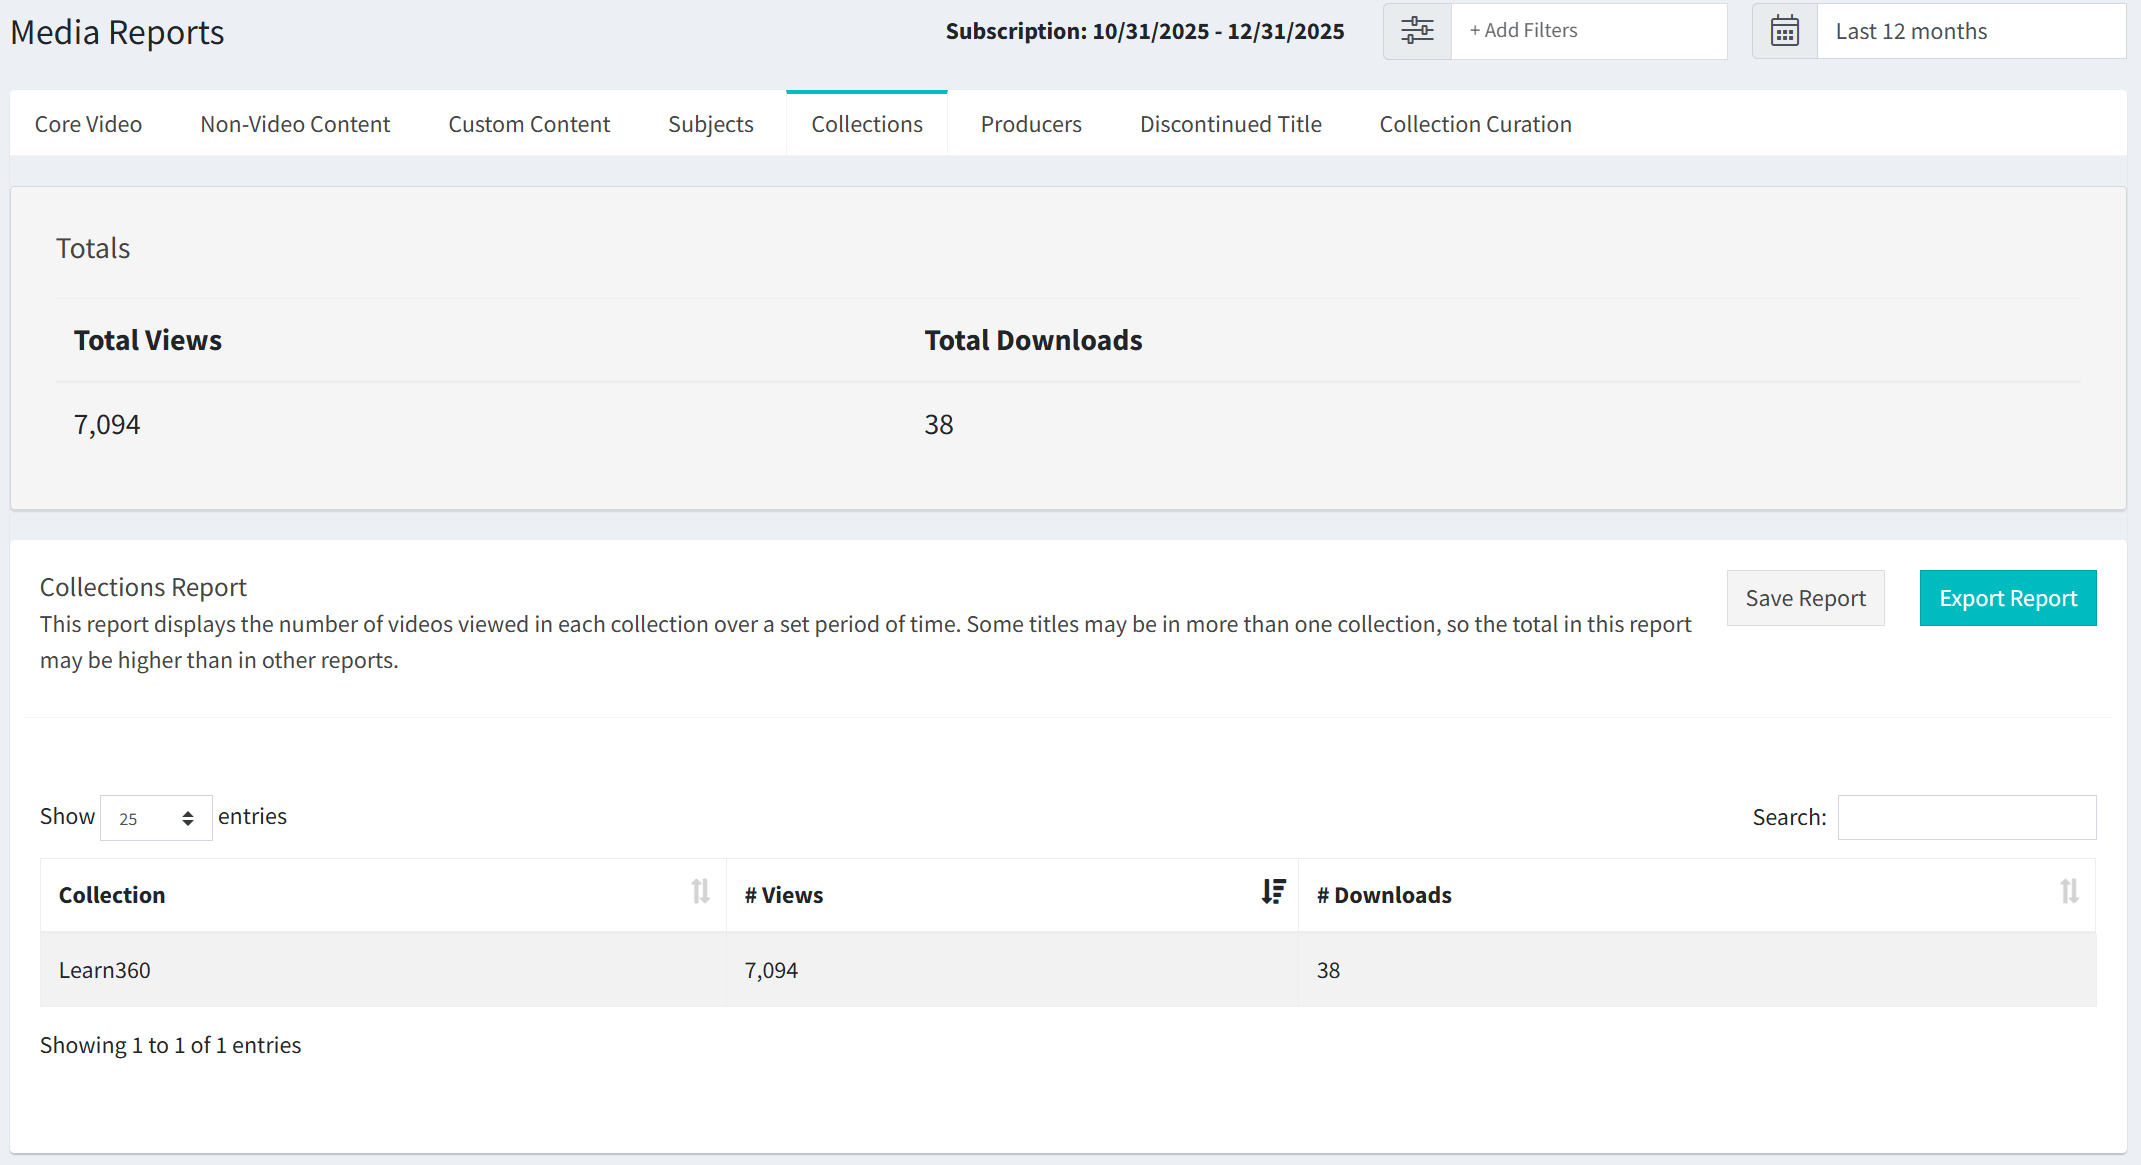2141x1165 pixels.
Task: Open the calendar date picker icon
Action: (1784, 31)
